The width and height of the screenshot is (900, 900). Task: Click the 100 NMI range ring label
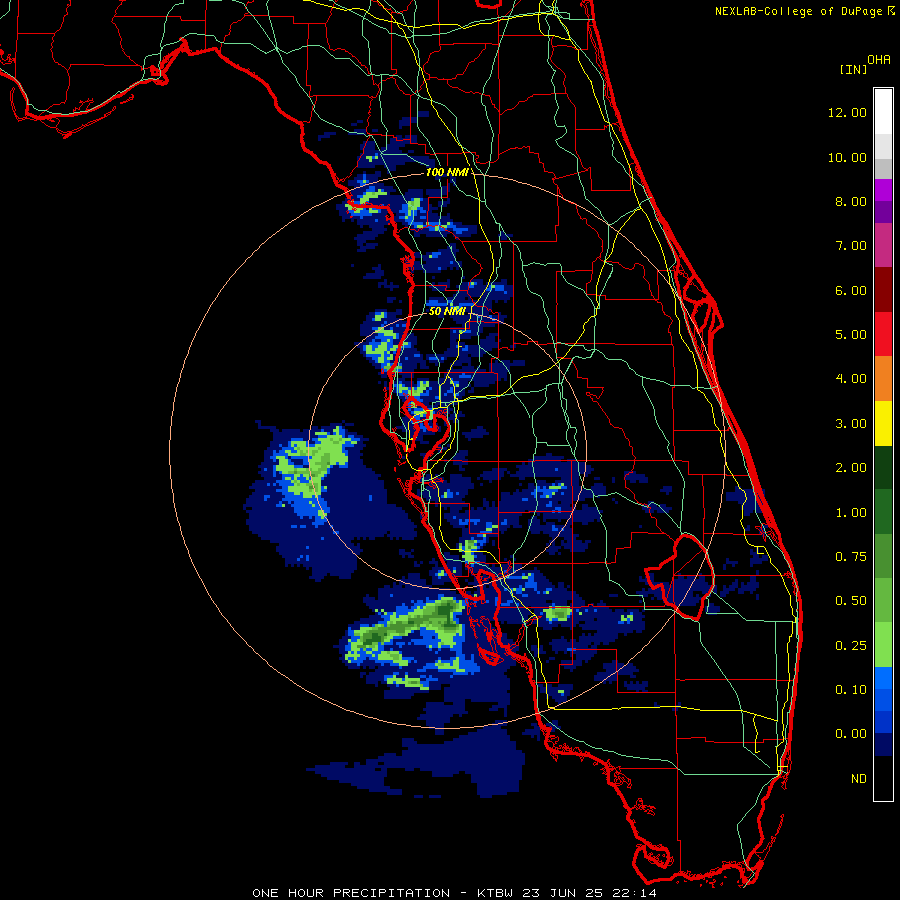[446, 172]
